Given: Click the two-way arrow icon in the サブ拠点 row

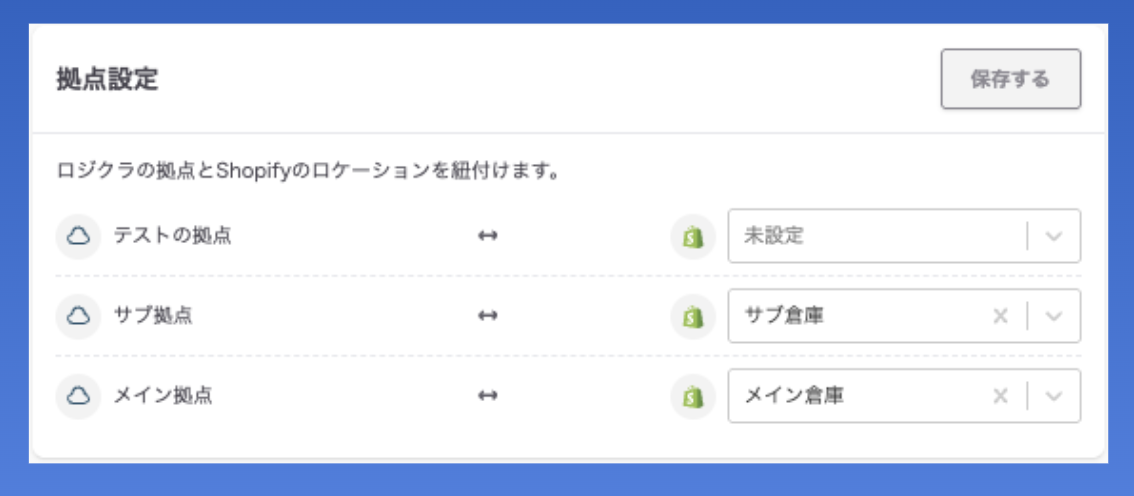Looking at the screenshot, I should [x=488, y=316].
